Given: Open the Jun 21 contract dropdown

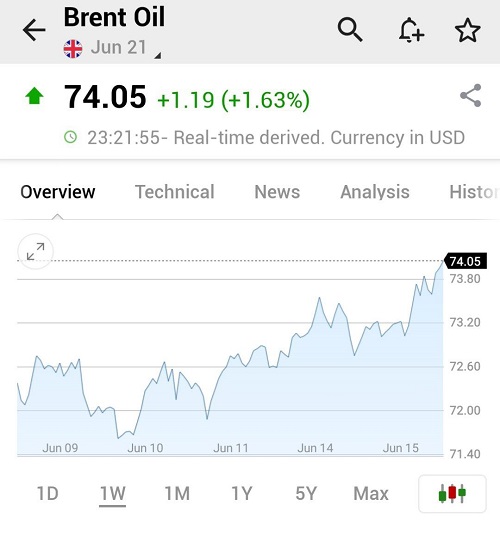Looking at the screenshot, I should 118,47.
